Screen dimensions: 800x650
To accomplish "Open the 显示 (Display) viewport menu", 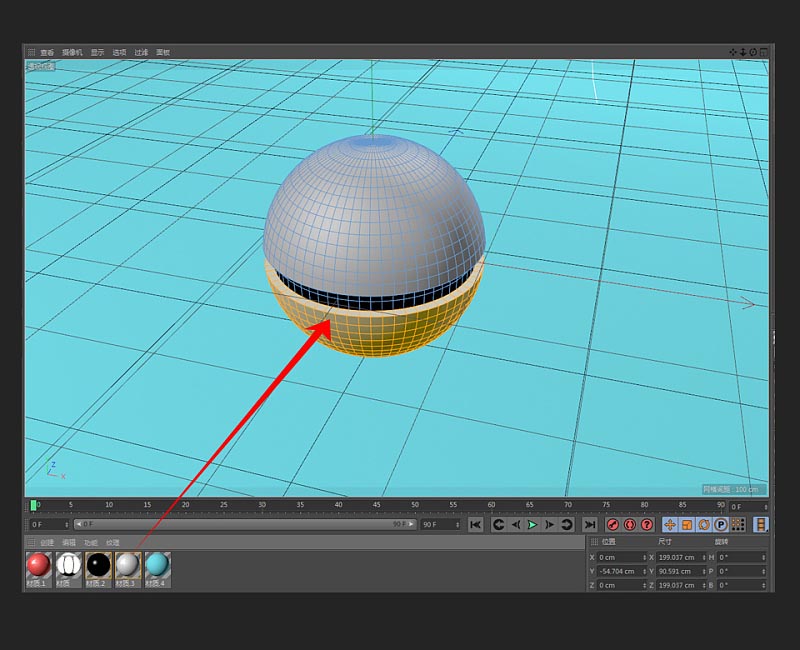I will (x=97, y=52).
